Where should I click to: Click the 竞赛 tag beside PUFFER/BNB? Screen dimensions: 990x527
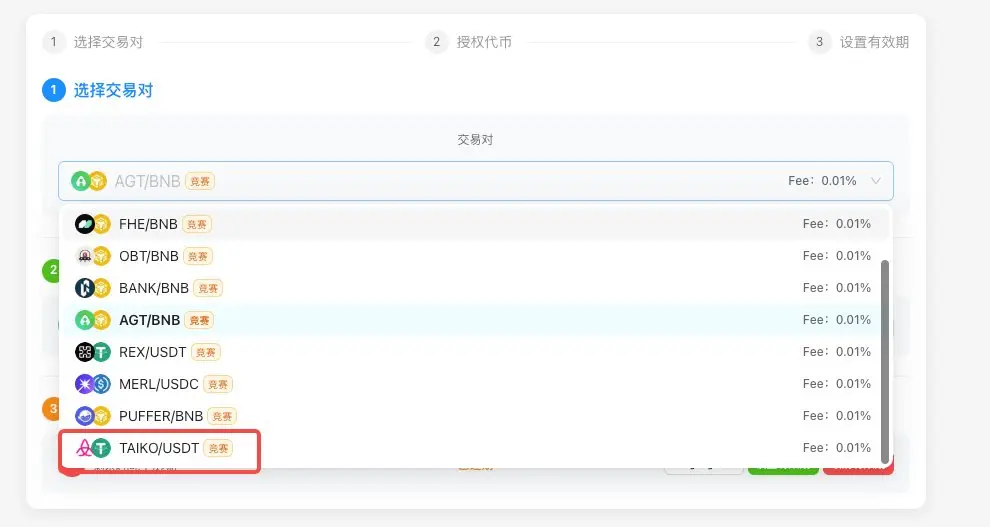pyautogui.click(x=222, y=417)
